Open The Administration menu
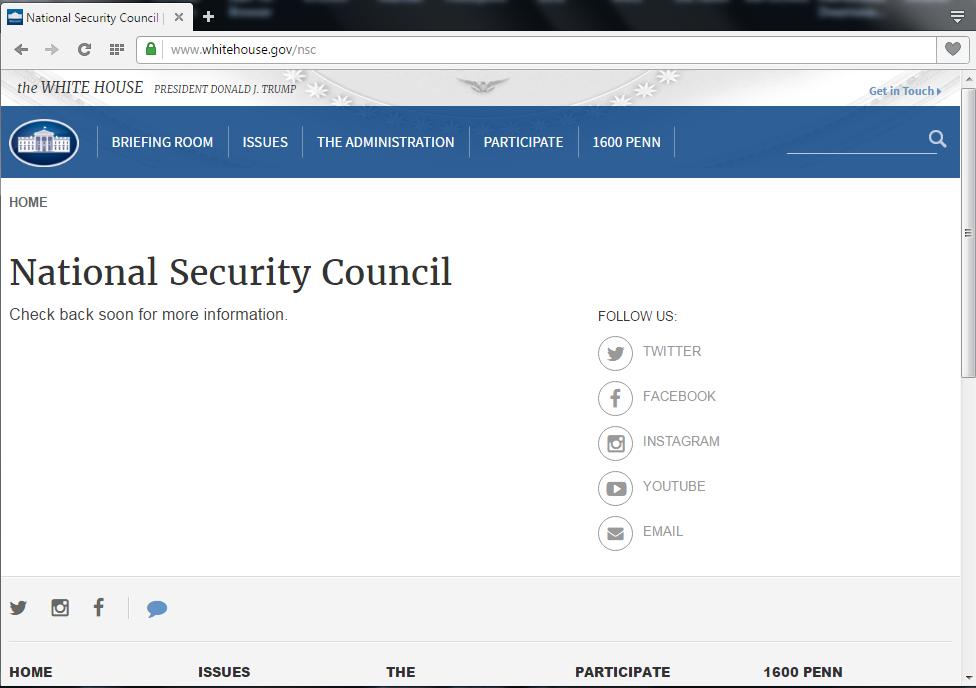This screenshot has width=976, height=688. (x=385, y=142)
